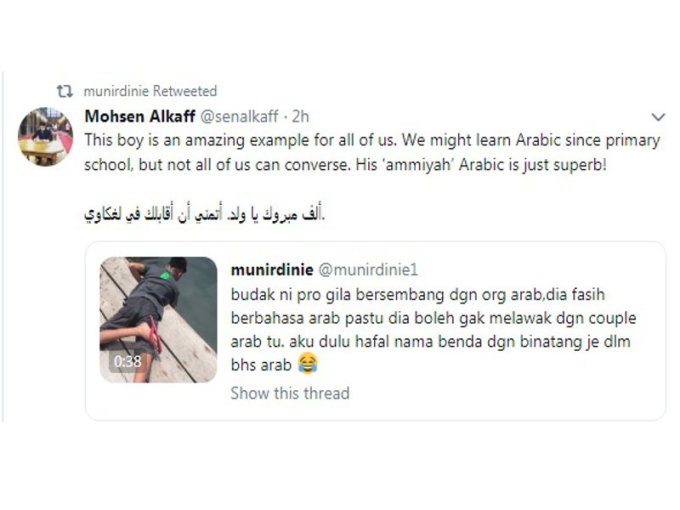Click the 2h timestamp of the tweet
The image size is (680, 510).
point(300,116)
